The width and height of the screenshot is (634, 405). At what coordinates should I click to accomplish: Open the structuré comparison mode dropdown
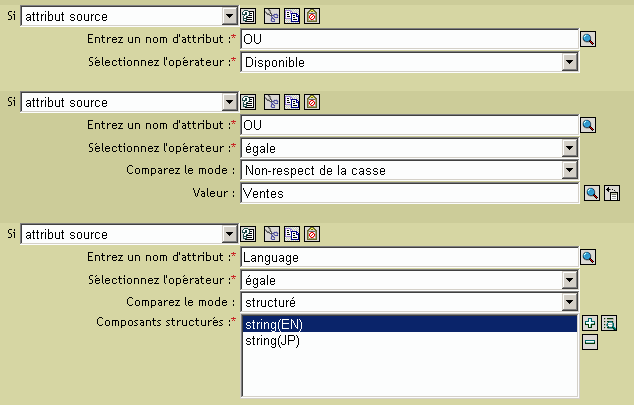(569, 301)
